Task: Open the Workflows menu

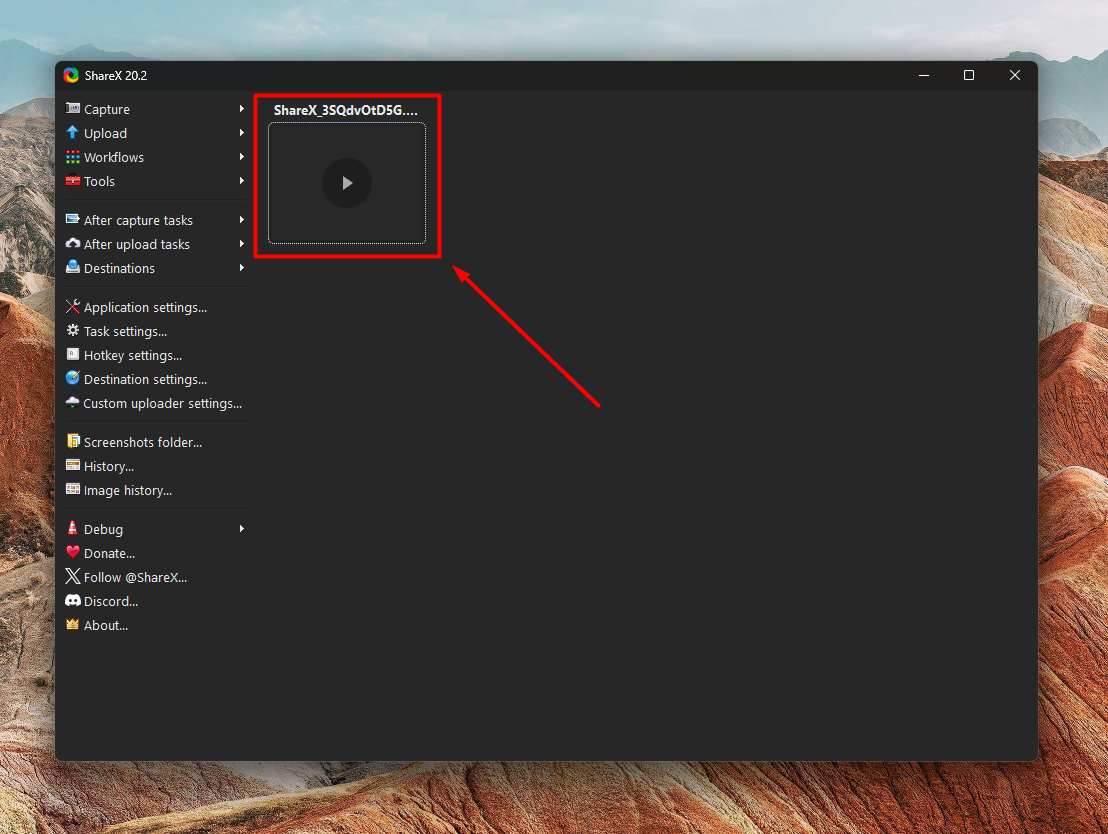Action: [155, 157]
